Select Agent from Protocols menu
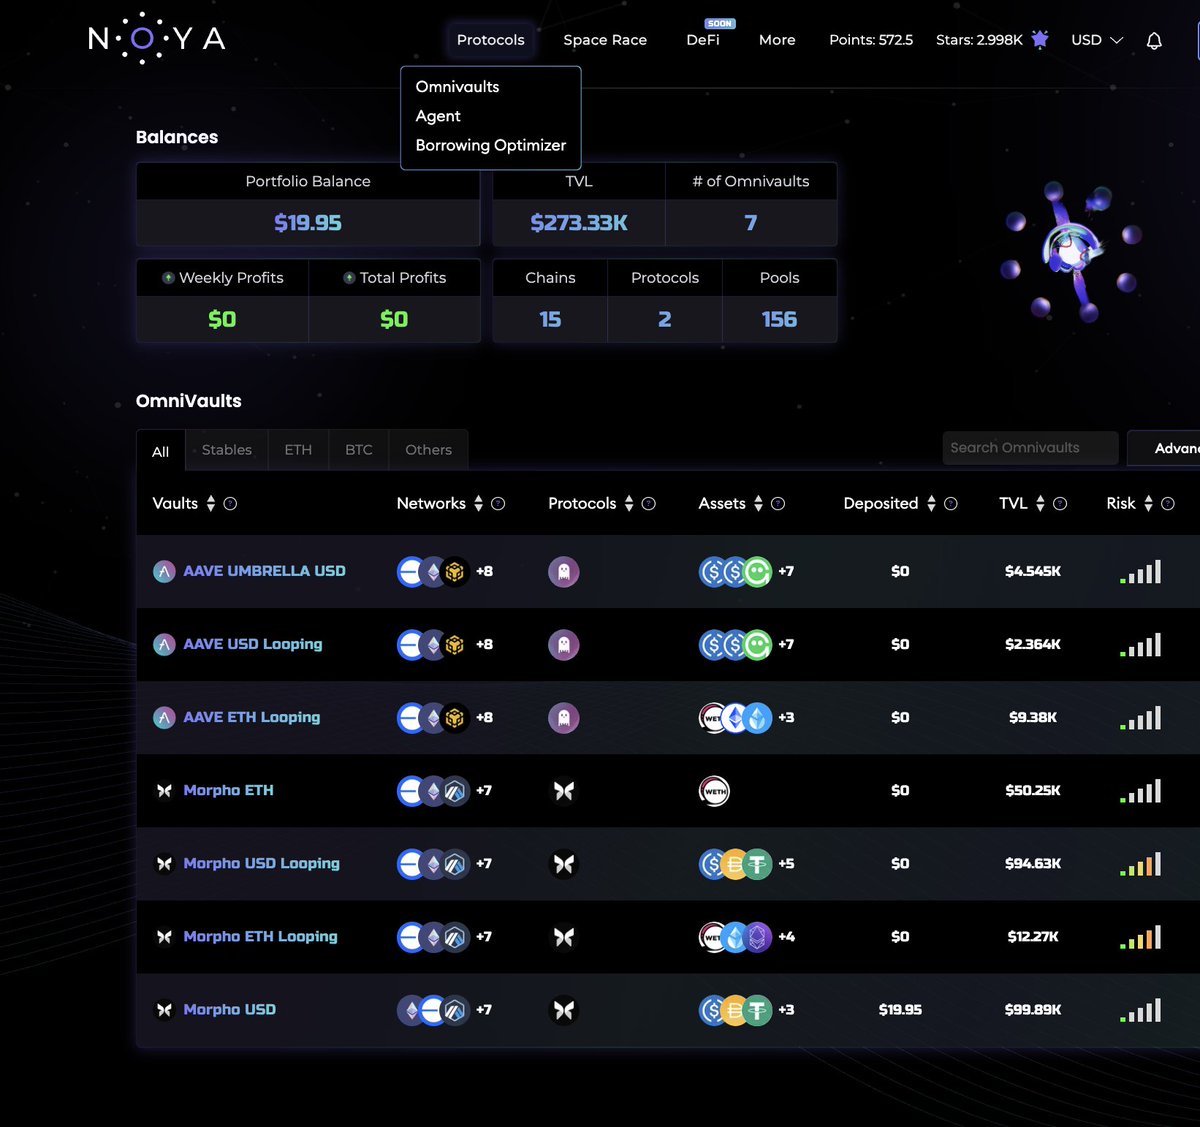Viewport: 1200px width, 1127px height. click(x=438, y=116)
